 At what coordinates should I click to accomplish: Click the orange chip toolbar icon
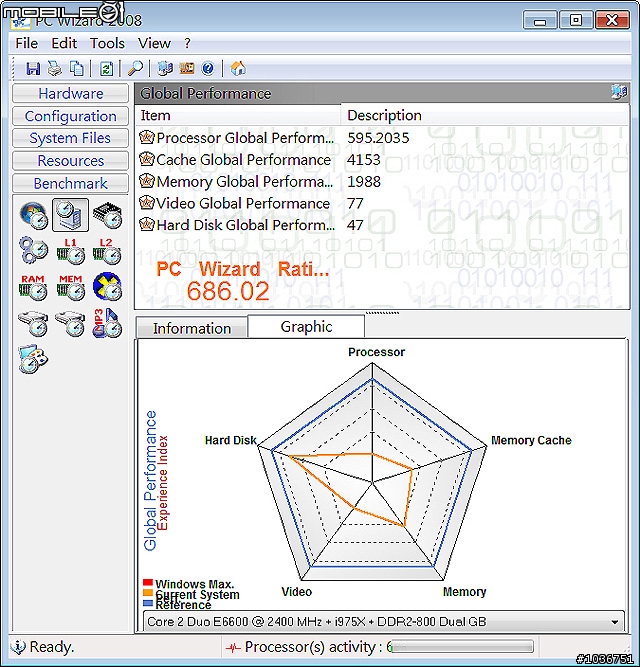pyautogui.click(x=187, y=68)
